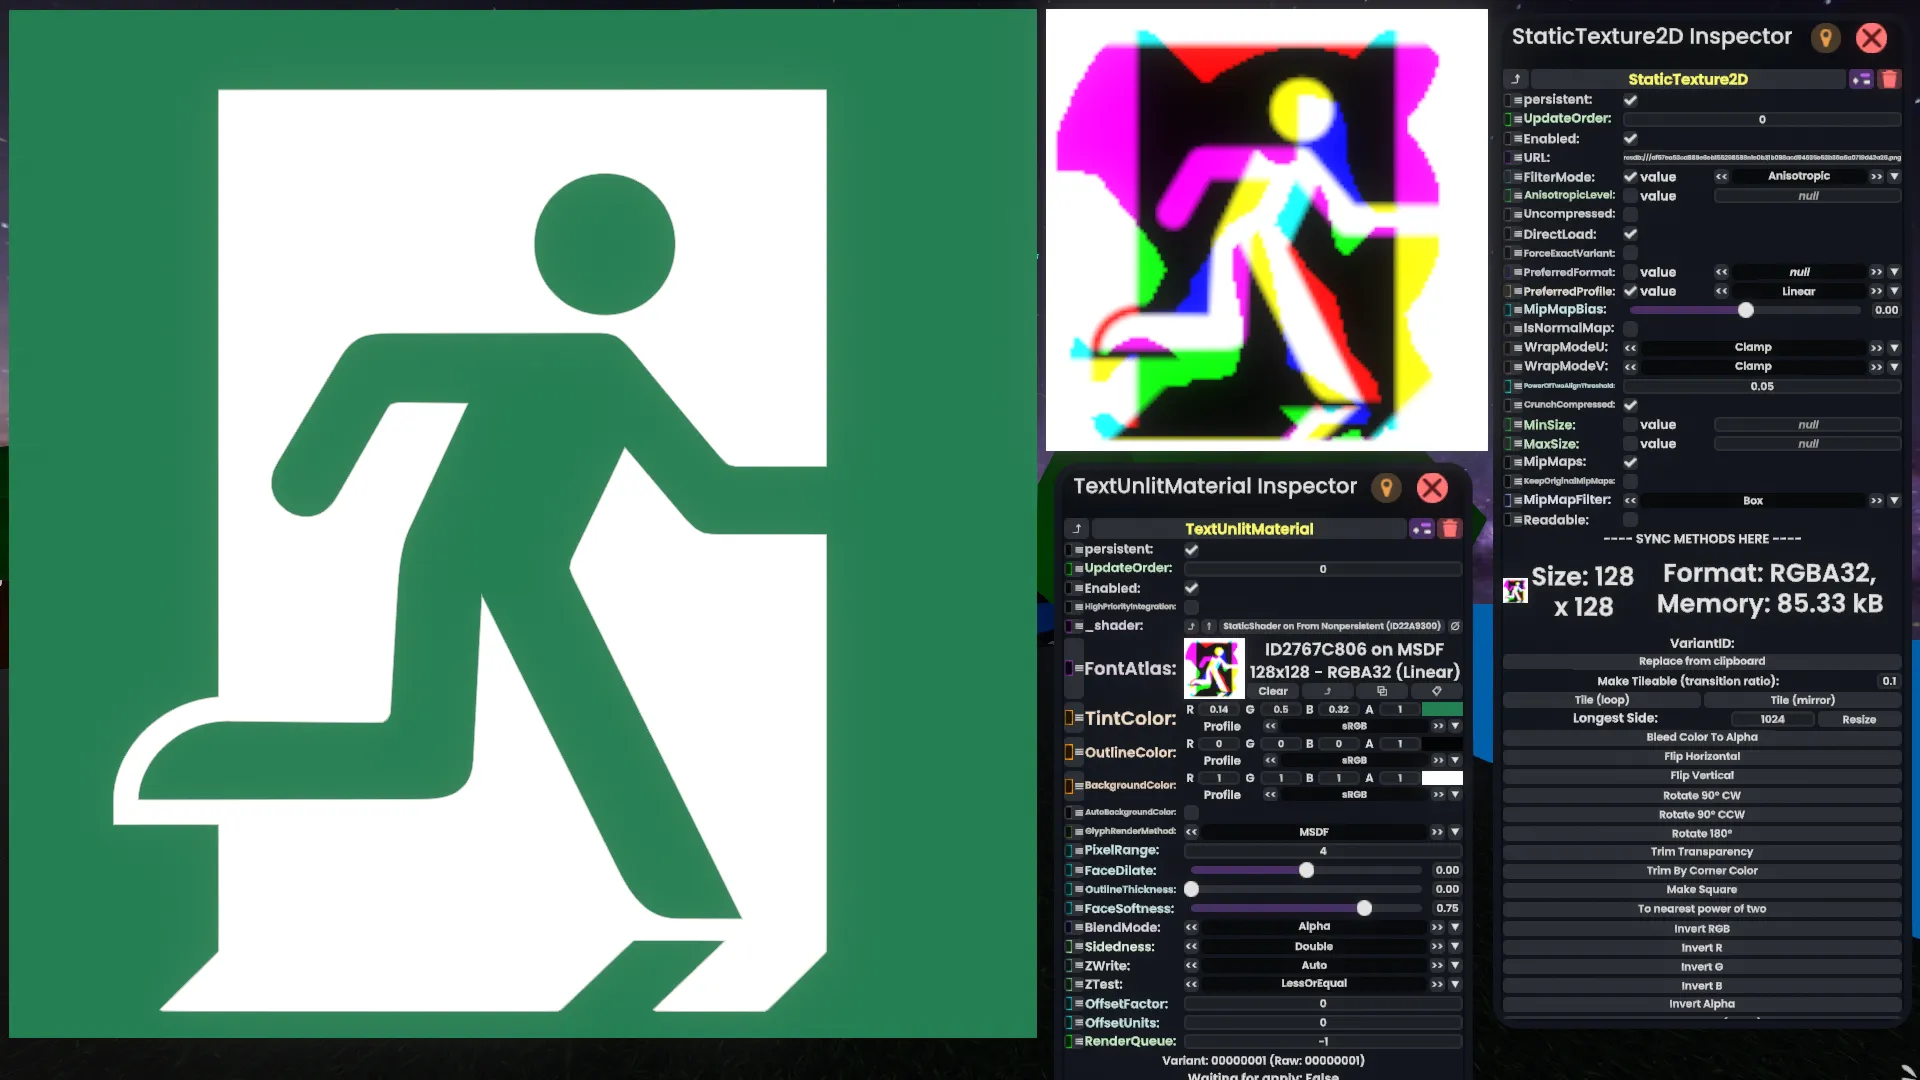Click Replace from clipboard
The image size is (1920, 1080).
[1702, 662]
